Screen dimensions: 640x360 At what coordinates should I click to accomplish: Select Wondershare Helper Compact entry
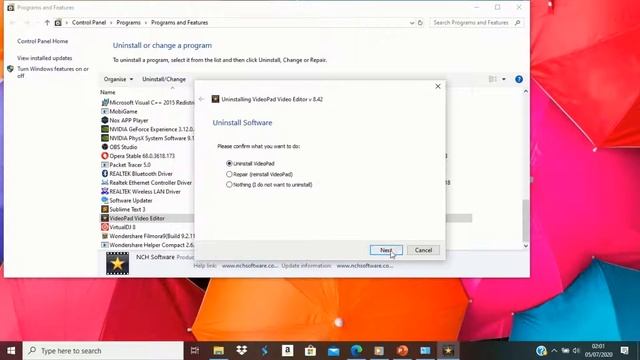coord(147,245)
